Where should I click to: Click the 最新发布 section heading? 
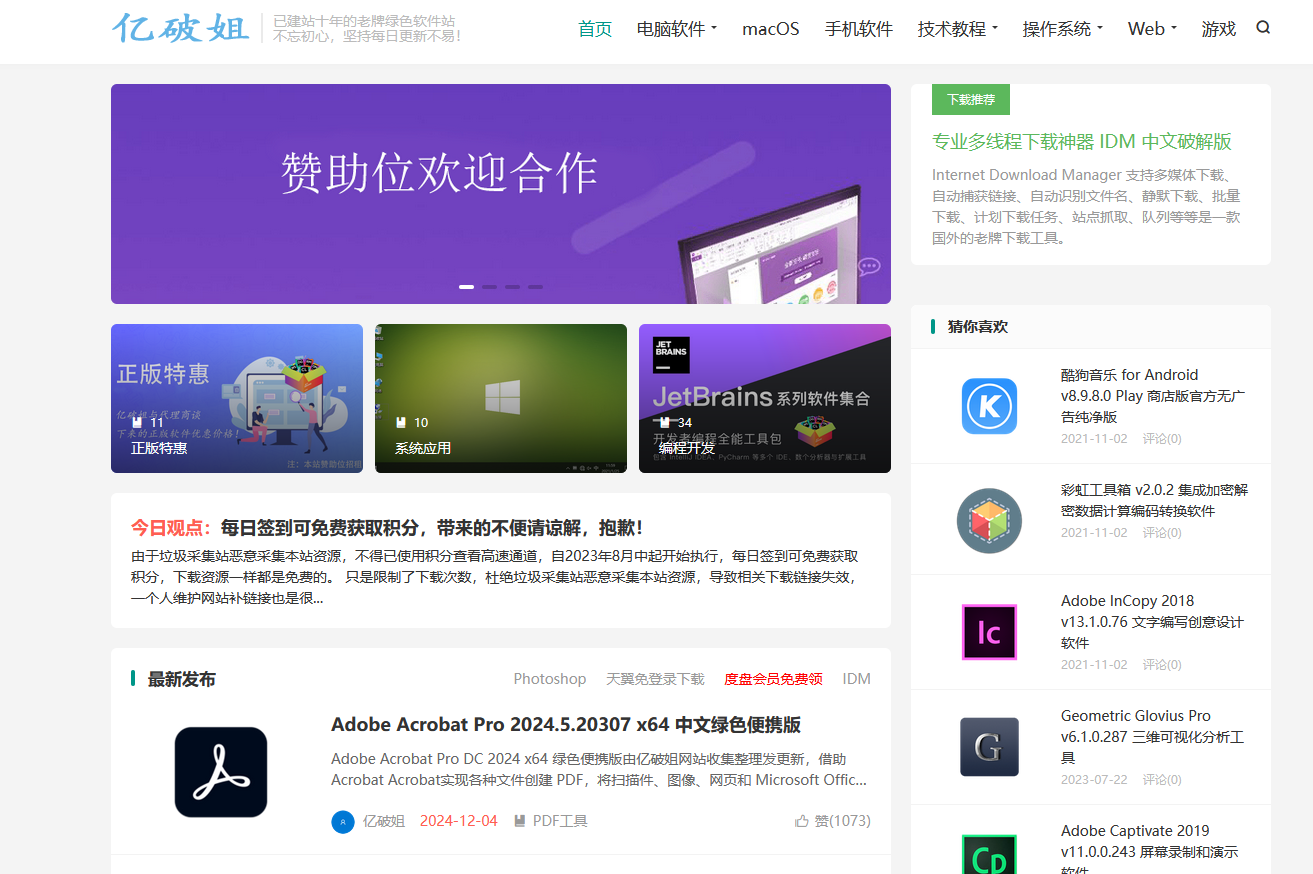[x=181, y=679]
